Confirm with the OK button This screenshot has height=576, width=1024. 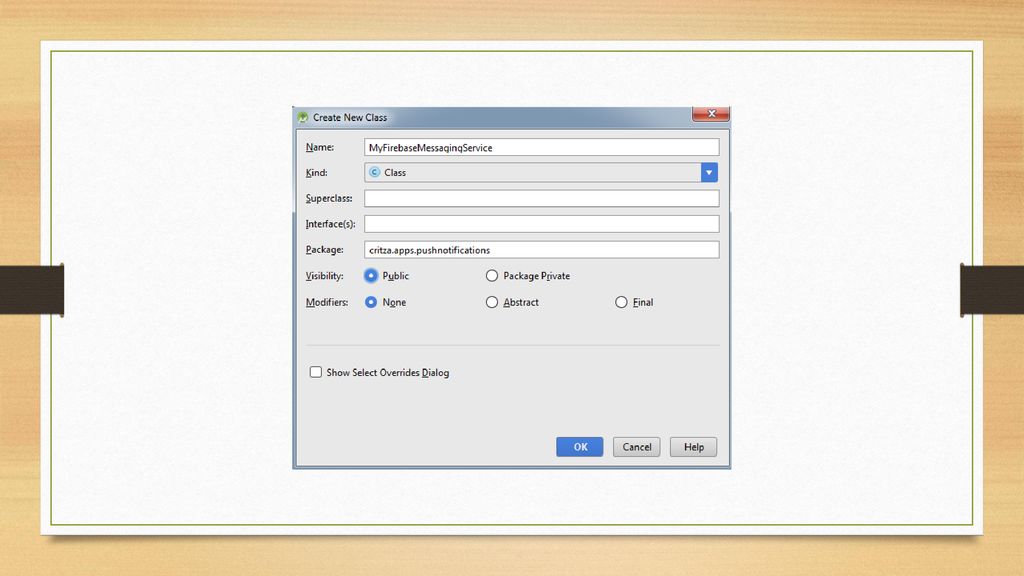(580, 447)
